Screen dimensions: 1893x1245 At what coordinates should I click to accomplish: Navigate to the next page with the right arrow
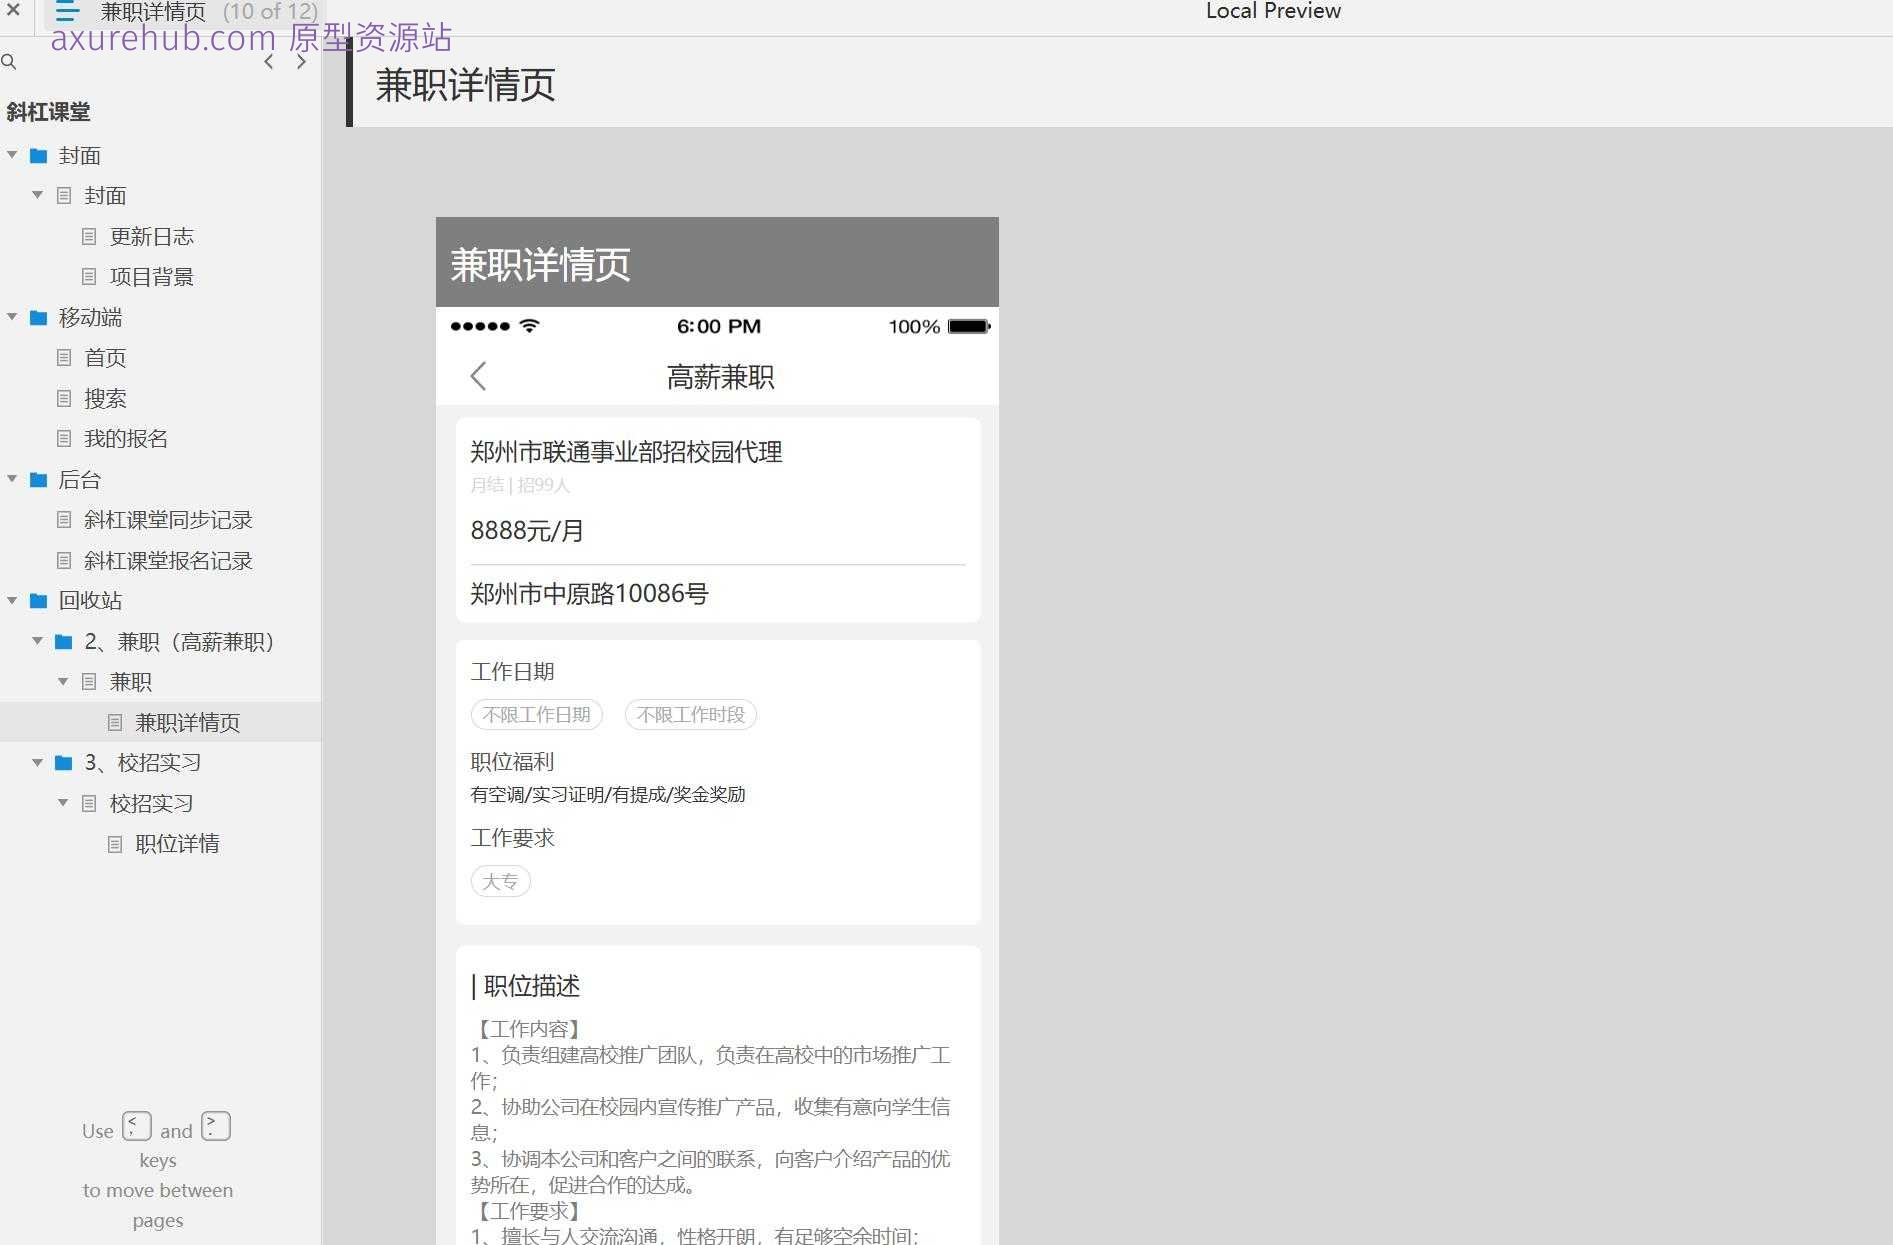point(301,61)
